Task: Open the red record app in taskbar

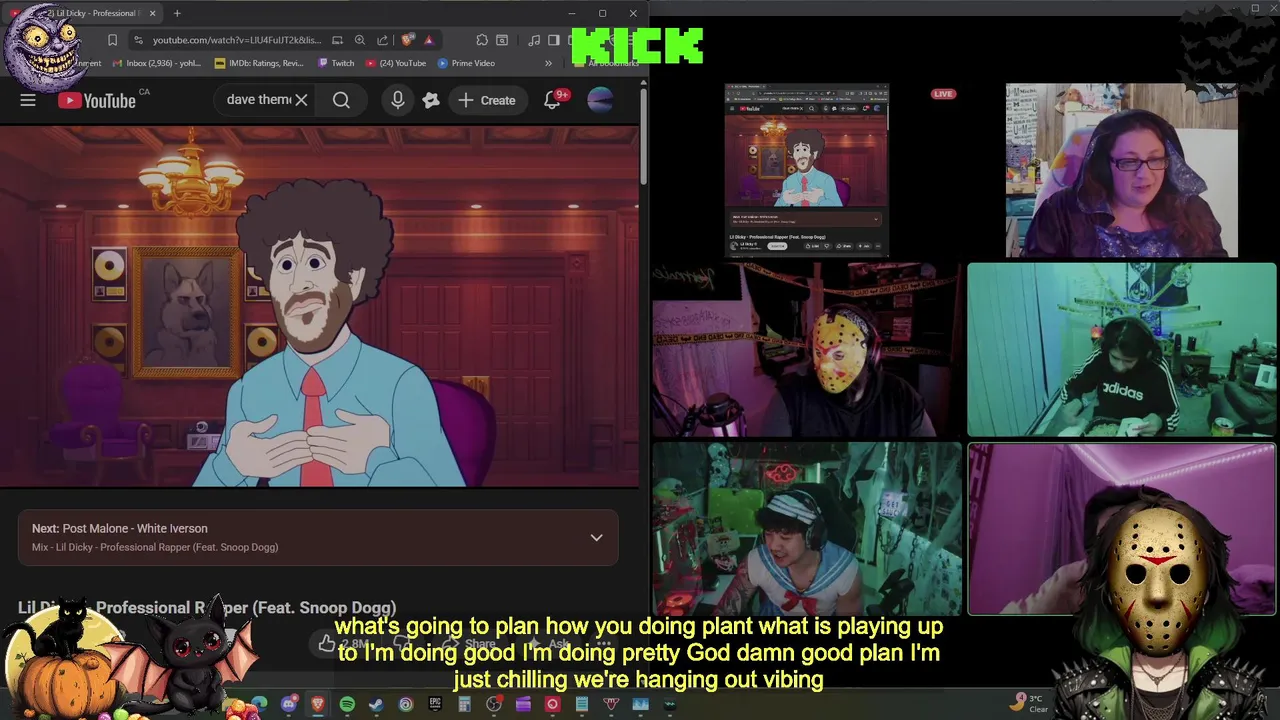Action: tap(552, 704)
